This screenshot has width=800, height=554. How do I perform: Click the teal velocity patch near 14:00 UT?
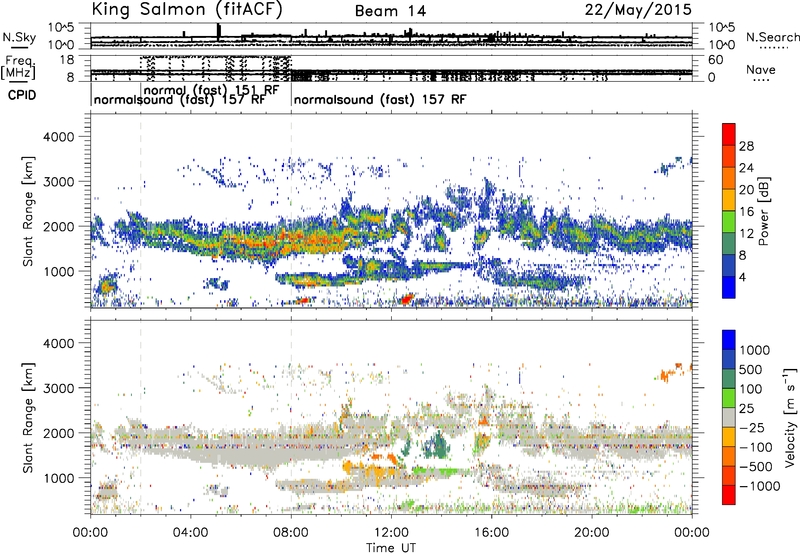[437, 444]
